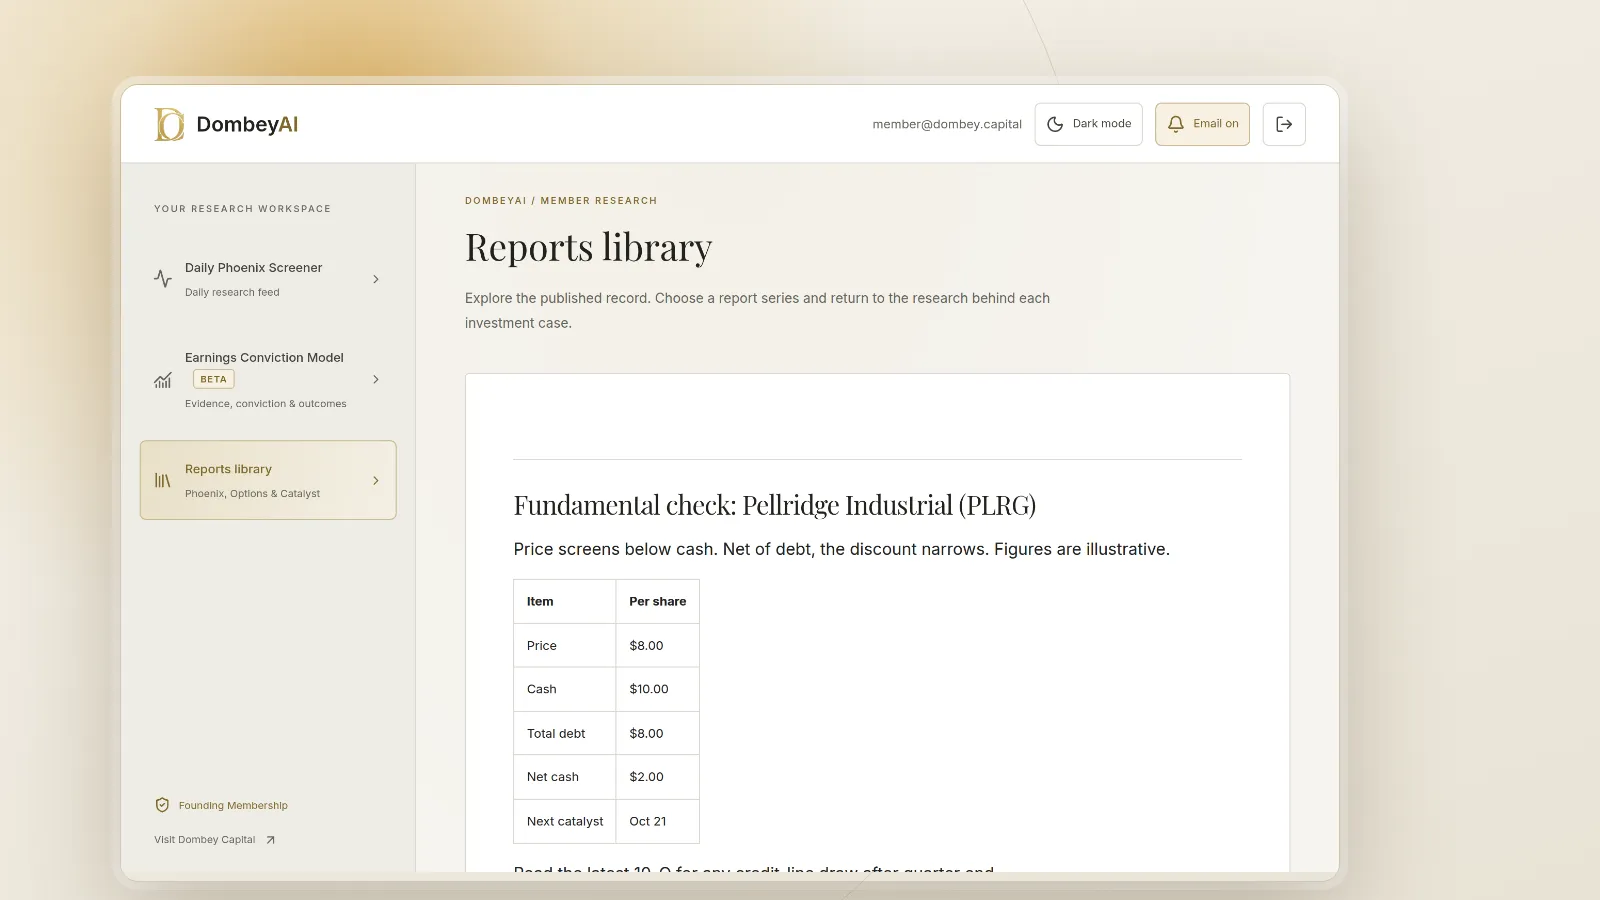Viewport: 1600px width, 900px height.
Task: Click the Oct 21 catalyst date
Action: click(648, 822)
